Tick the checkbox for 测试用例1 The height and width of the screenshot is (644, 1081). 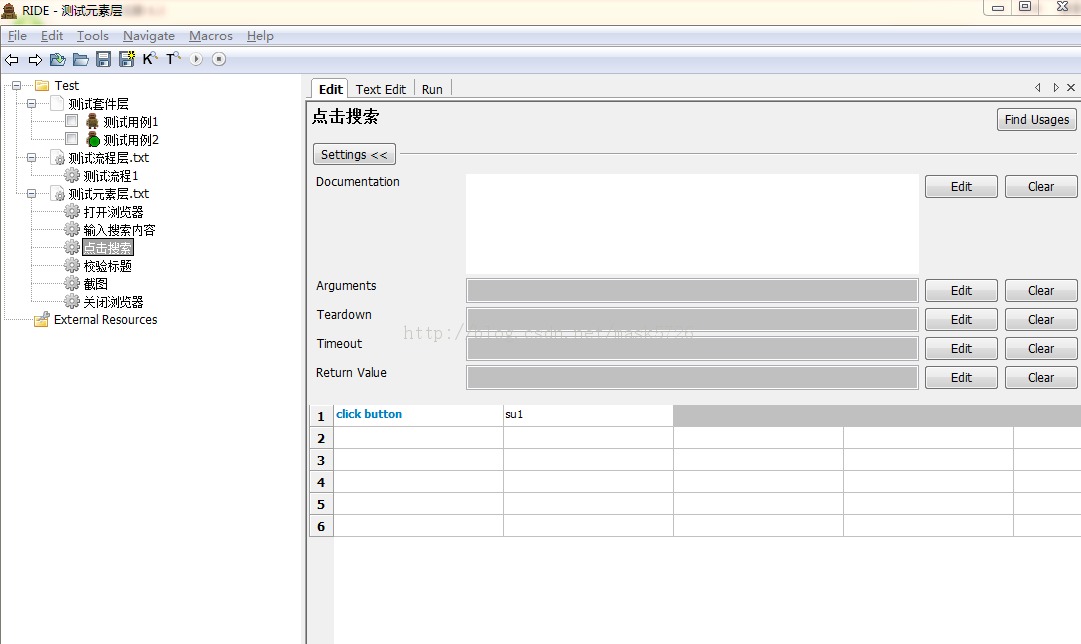pyautogui.click(x=72, y=121)
